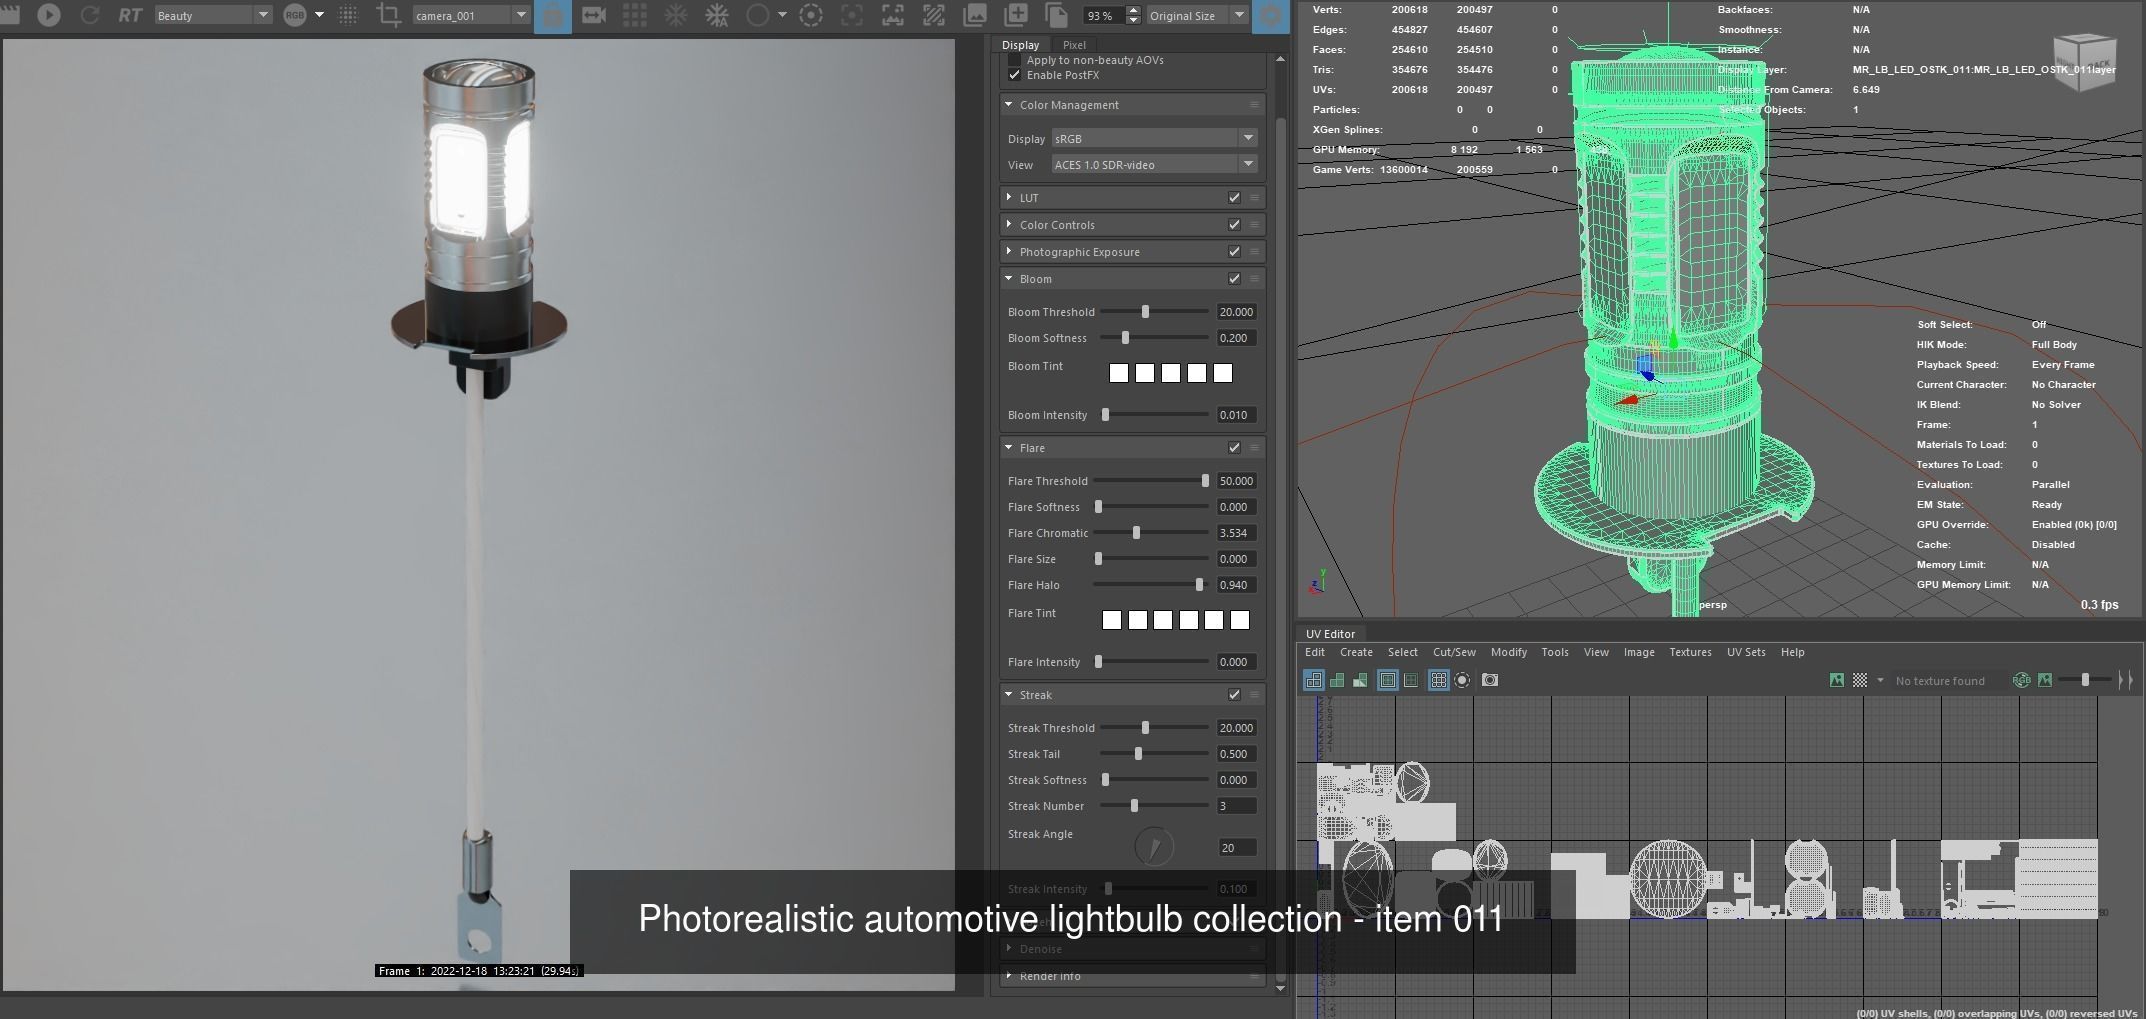Open the Create menu in UV Editor
Viewport: 2146px width, 1019px height.
pyautogui.click(x=1356, y=652)
